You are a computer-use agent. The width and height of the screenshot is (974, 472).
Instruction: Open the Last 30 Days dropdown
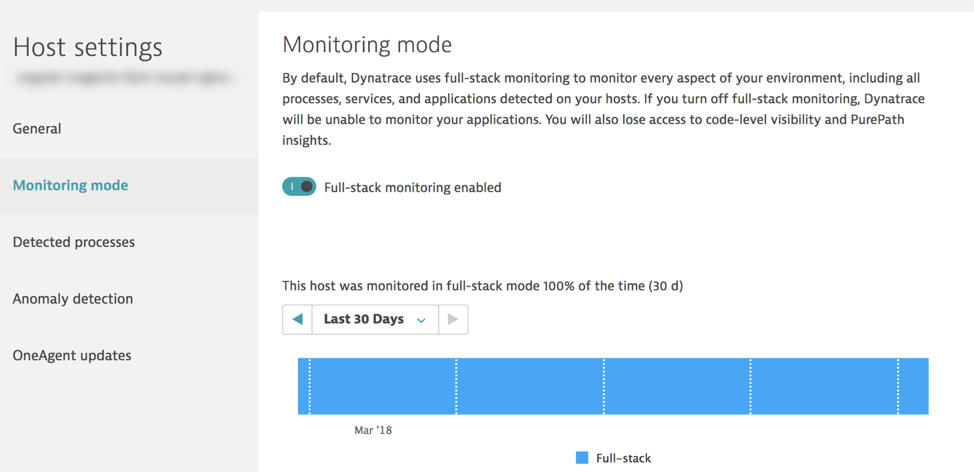[375, 319]
